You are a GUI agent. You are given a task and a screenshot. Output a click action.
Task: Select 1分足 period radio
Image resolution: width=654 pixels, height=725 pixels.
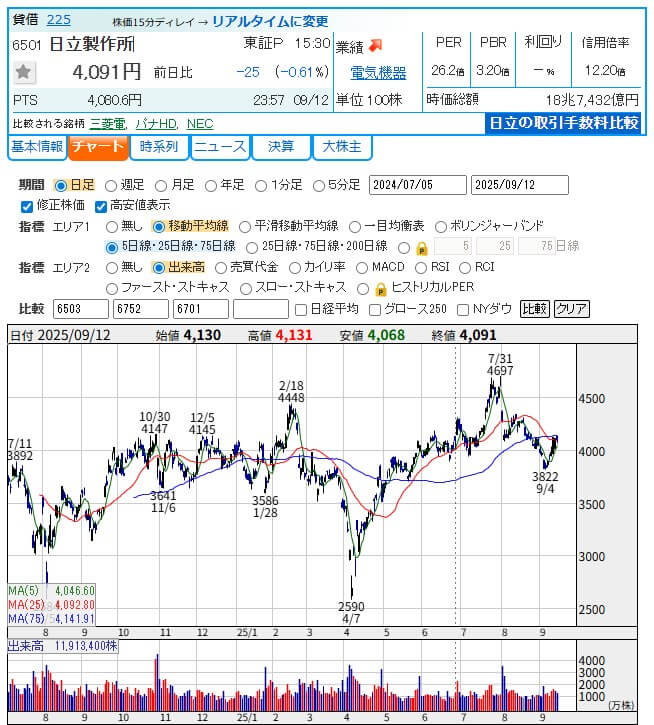(x=261, y=186)
